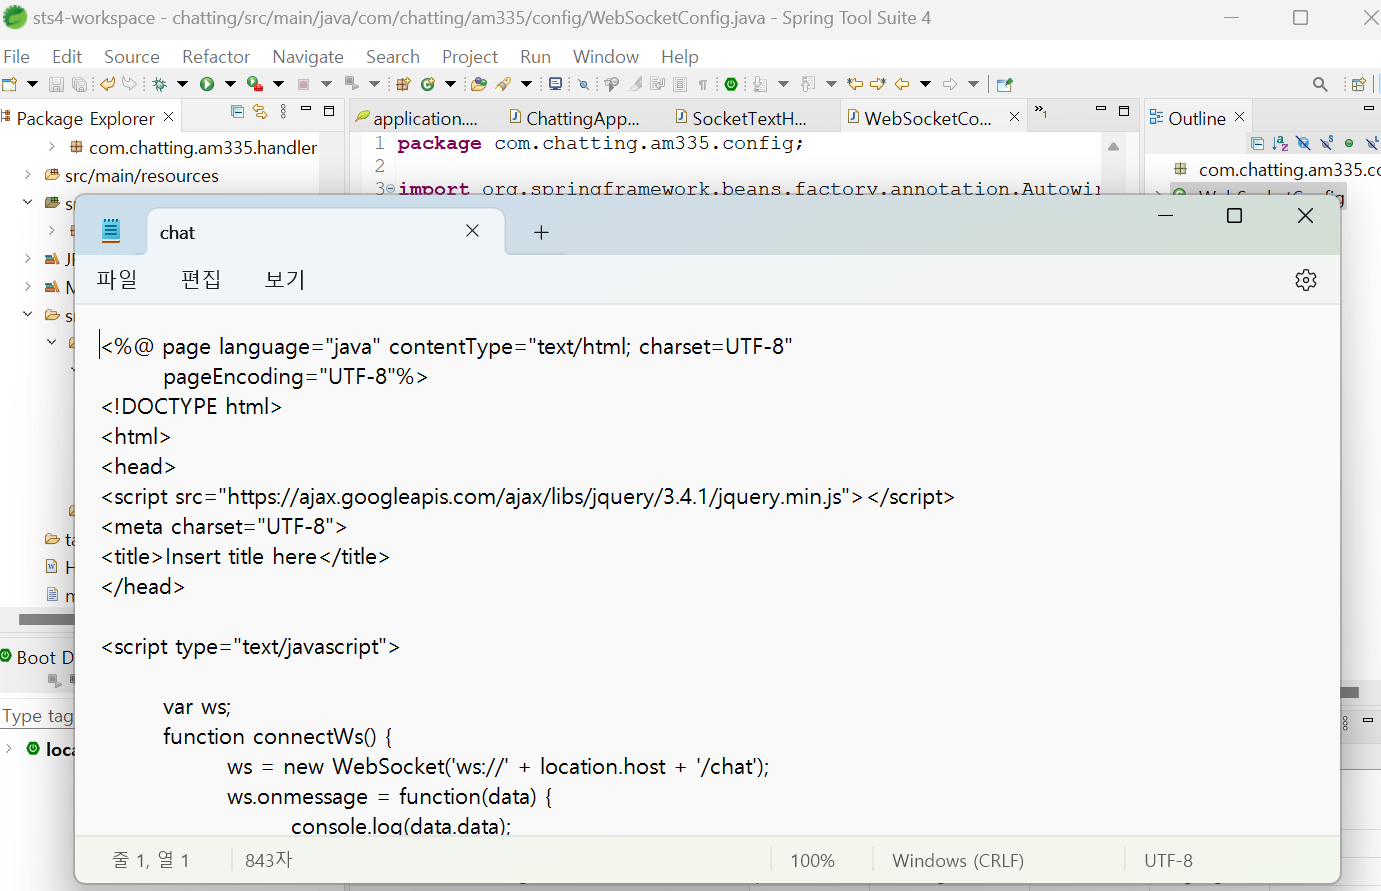The width and height of the screenshot is (1381, 891).
Task: Open the Project menu
Action: pyautogui.click(x=470, y=57)
